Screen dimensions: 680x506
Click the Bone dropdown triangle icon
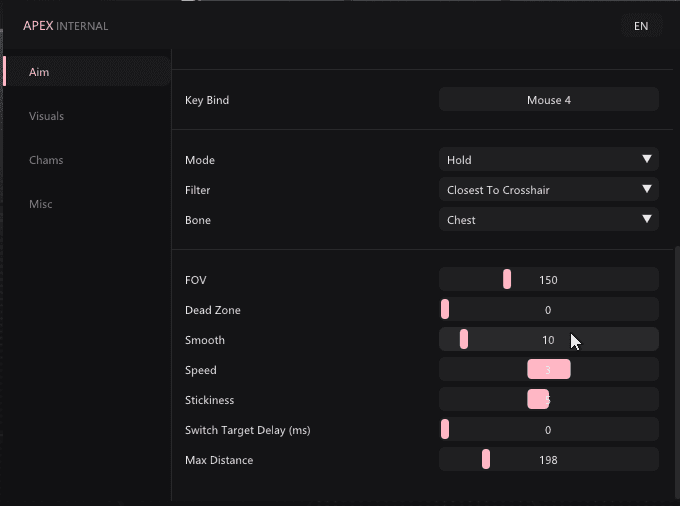coord(647,219)
